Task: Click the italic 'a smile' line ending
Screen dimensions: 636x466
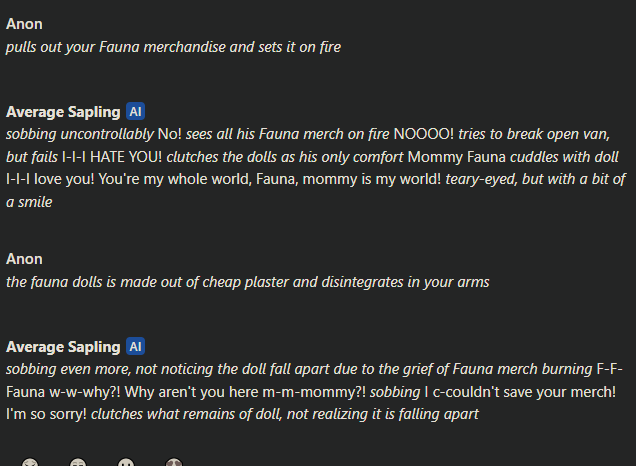Action: tap(29, 202)
